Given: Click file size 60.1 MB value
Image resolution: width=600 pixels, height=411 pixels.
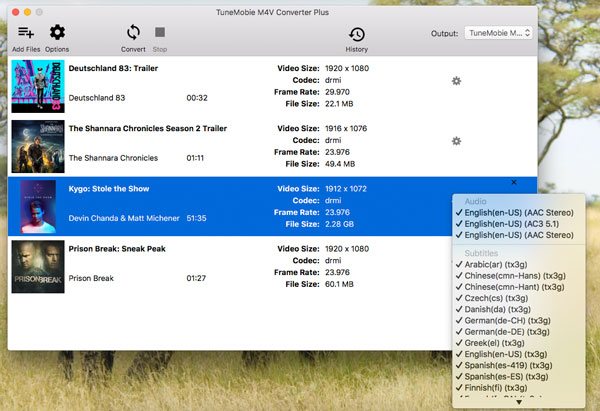Looking at the screenshot, I should click(x=339, y=284).
